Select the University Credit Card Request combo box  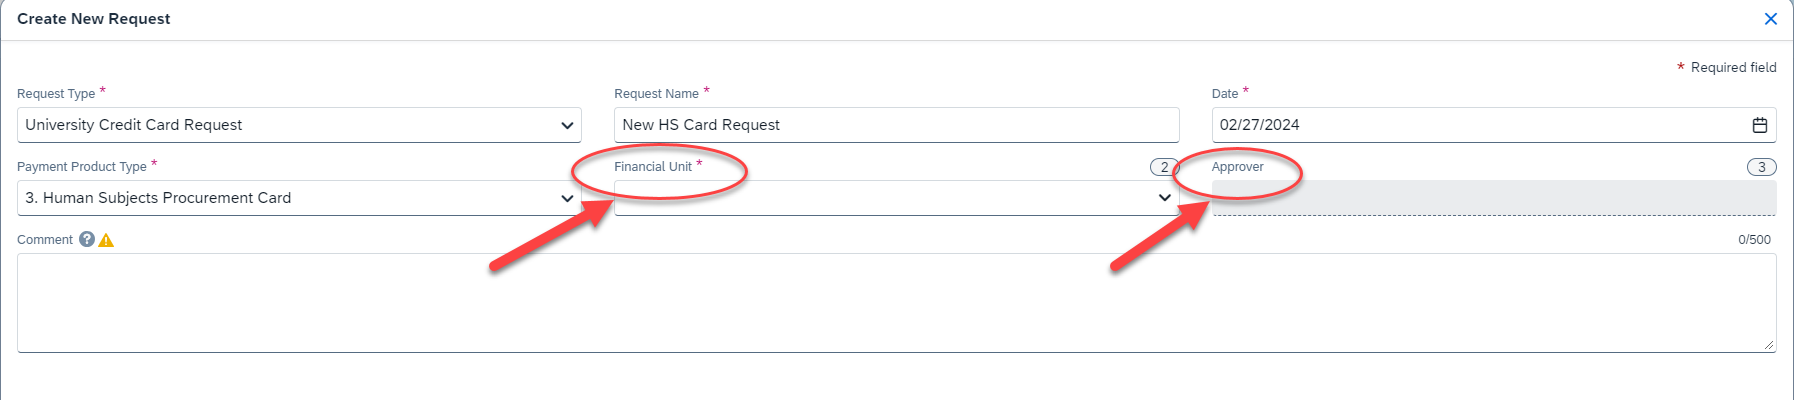(x=299, y=125)
